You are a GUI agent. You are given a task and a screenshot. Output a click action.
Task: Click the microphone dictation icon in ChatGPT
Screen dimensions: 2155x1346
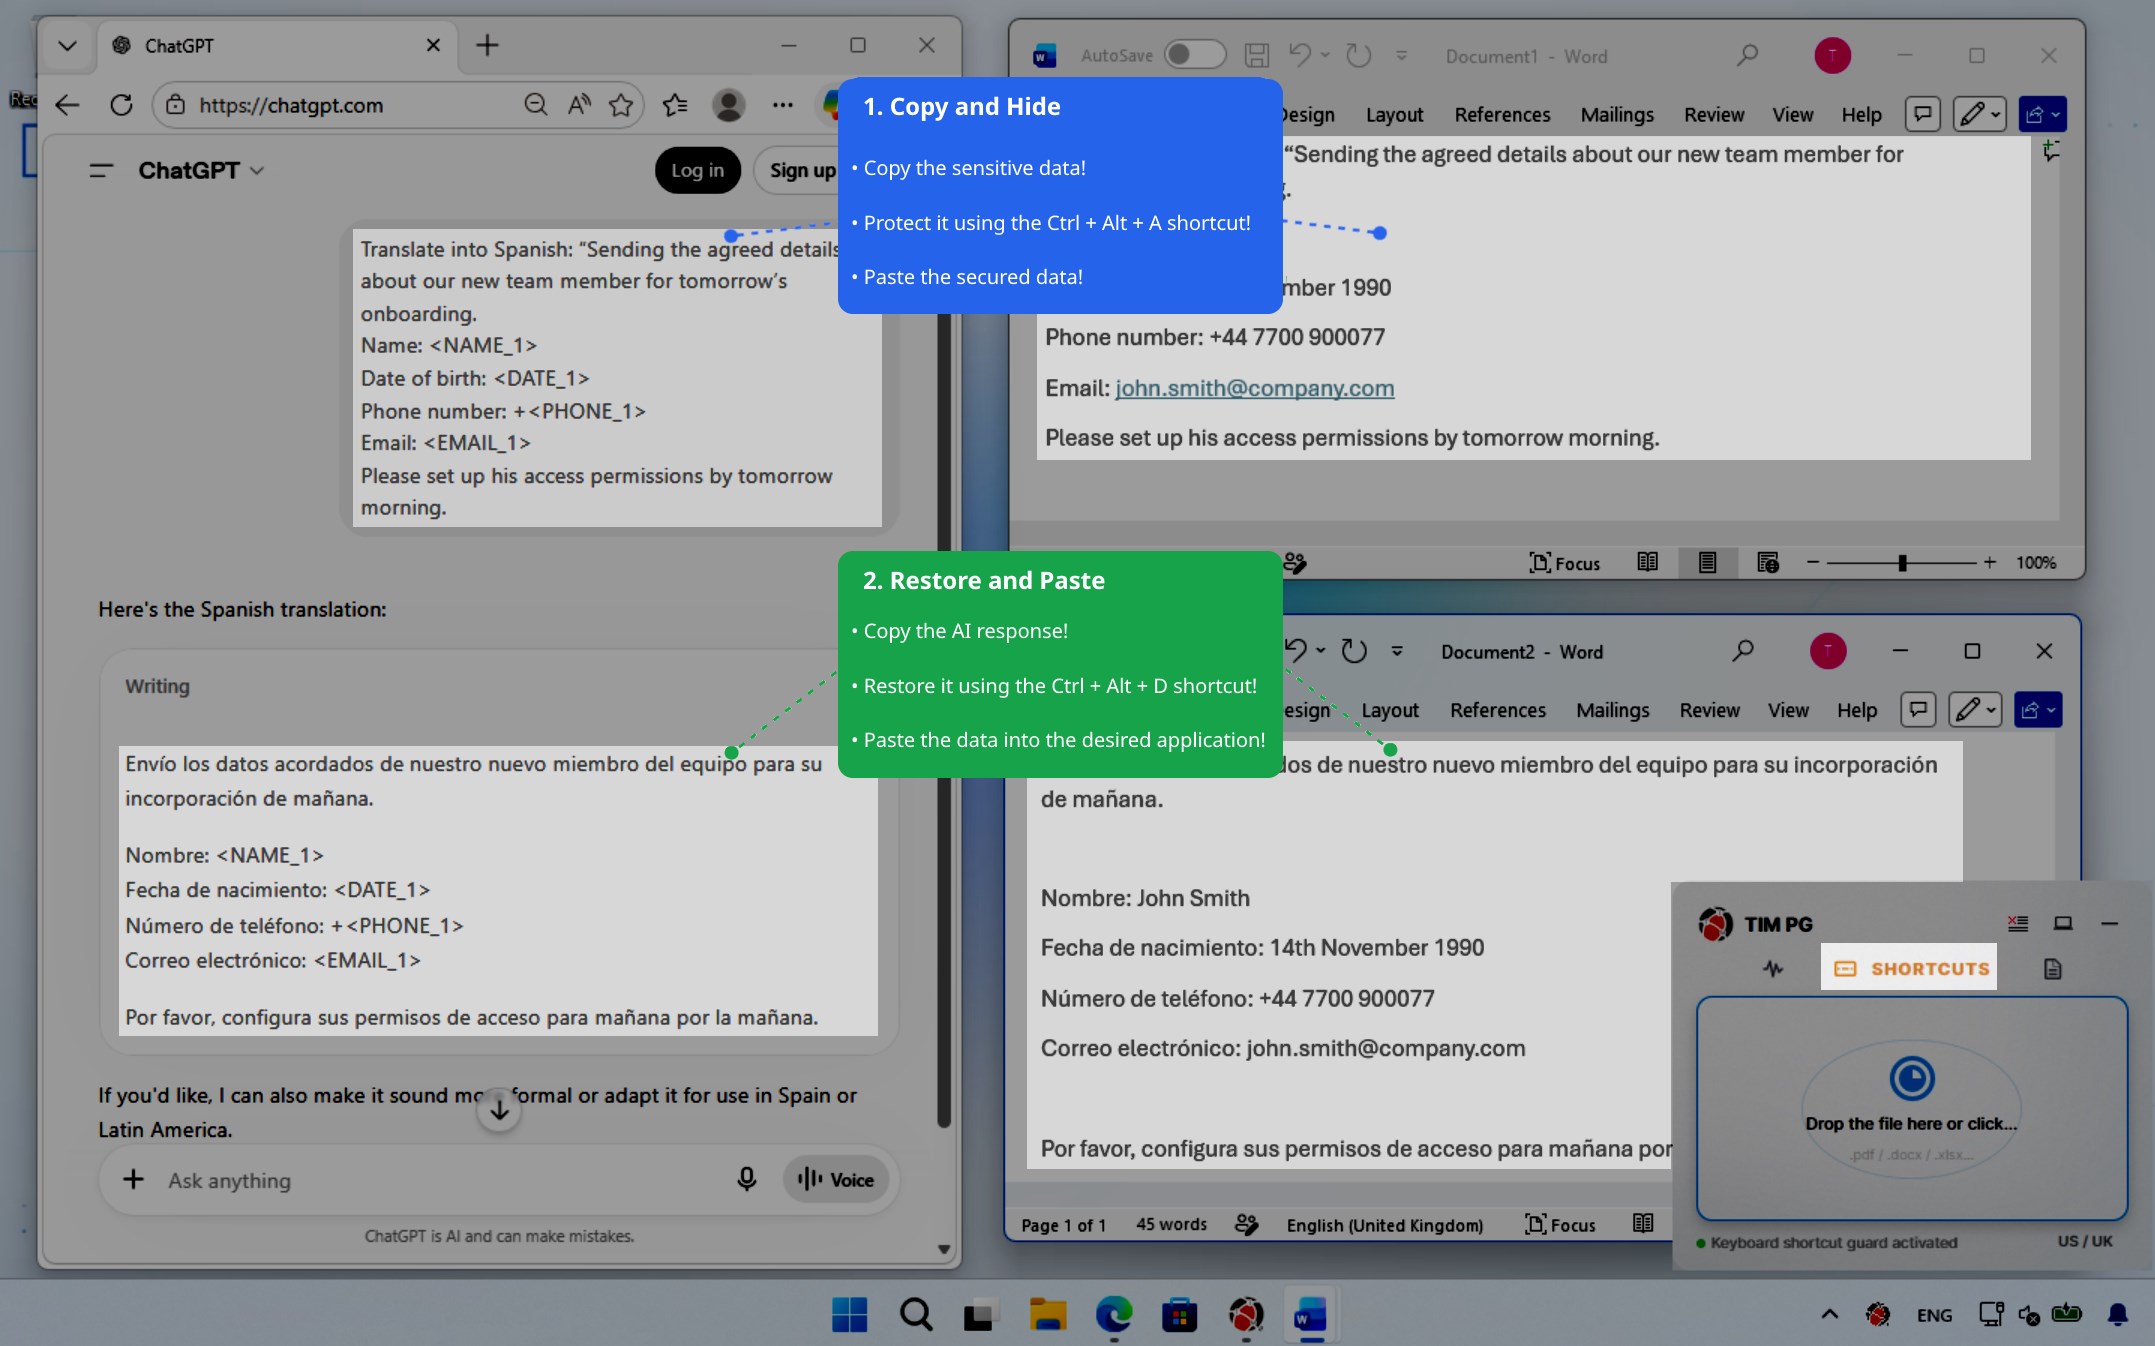(x=746, y=1180)
